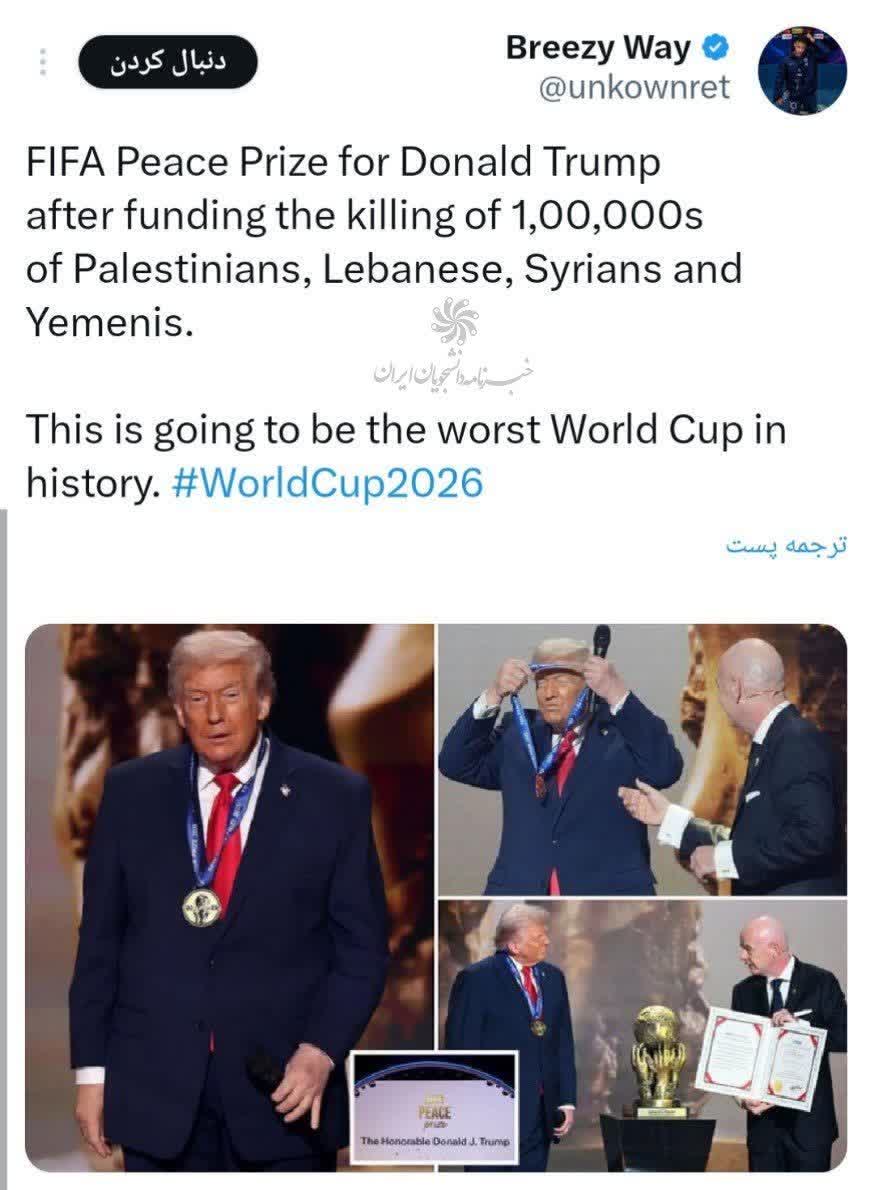The image size is (874, 1190).
Task: Click the Breezy Way display name
Action: [x=598, y=48]
